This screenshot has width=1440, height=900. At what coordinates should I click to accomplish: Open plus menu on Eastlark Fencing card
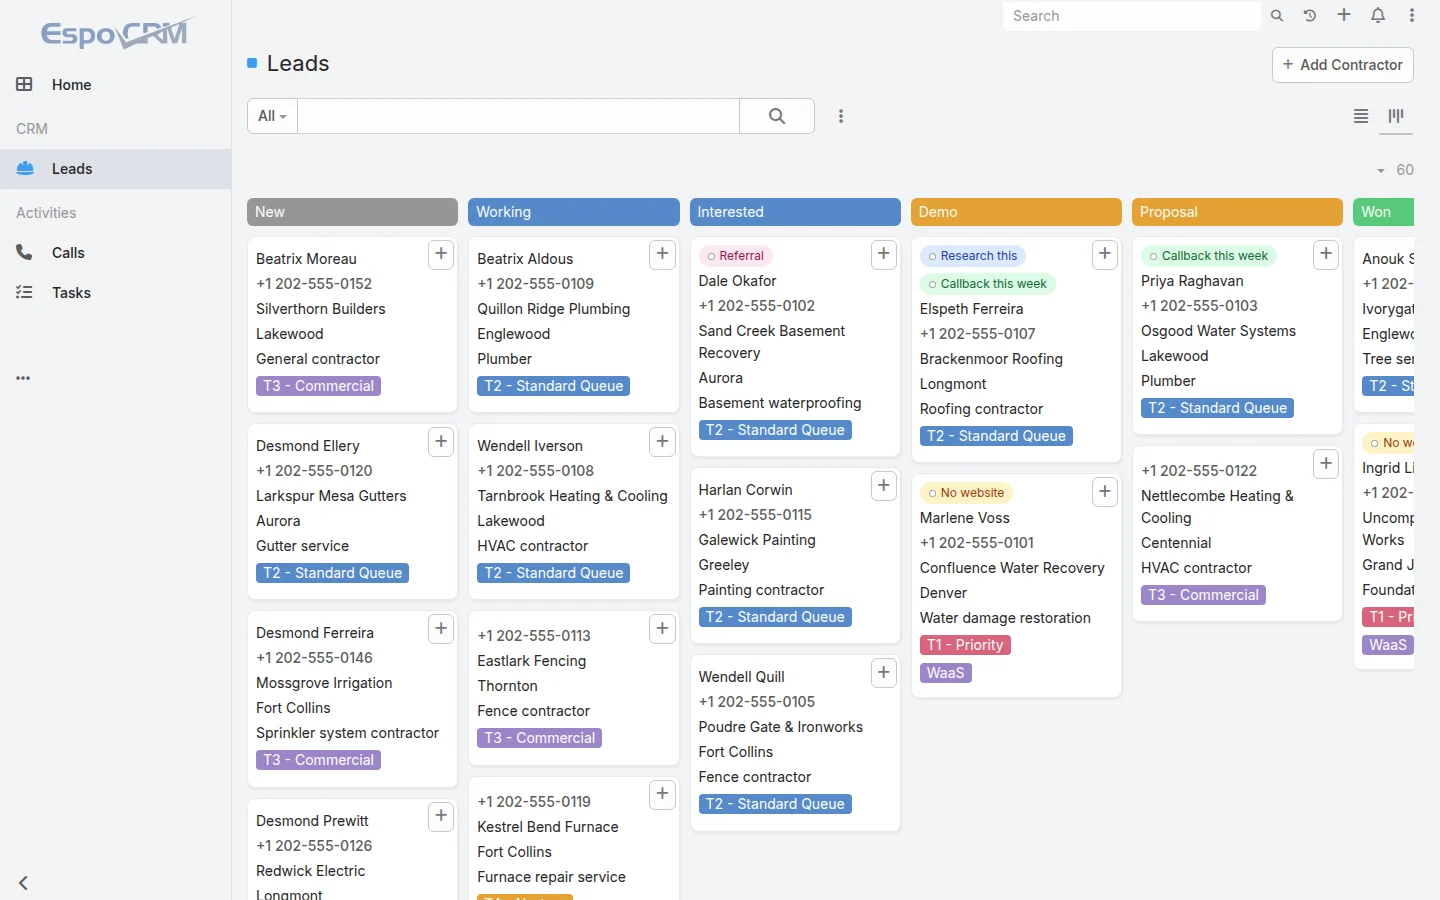tap(662, 628)
